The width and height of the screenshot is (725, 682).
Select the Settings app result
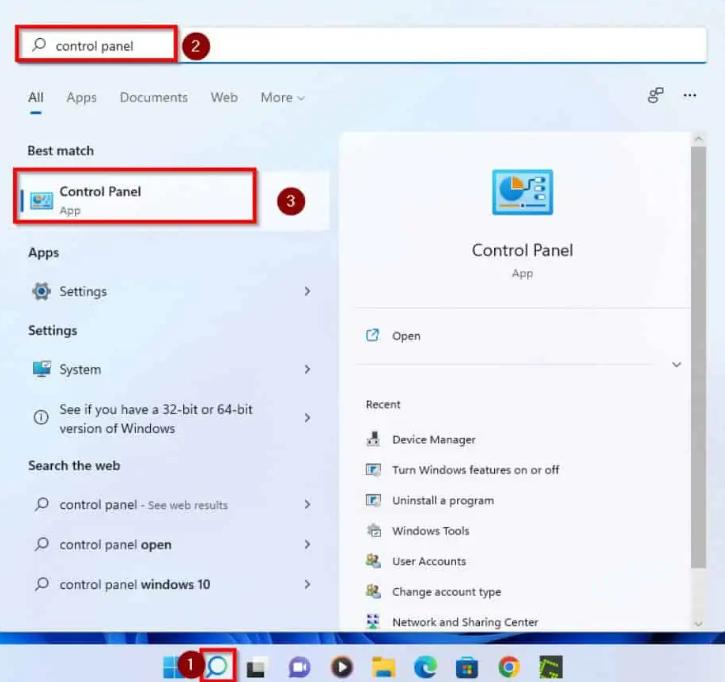(172, 291)
